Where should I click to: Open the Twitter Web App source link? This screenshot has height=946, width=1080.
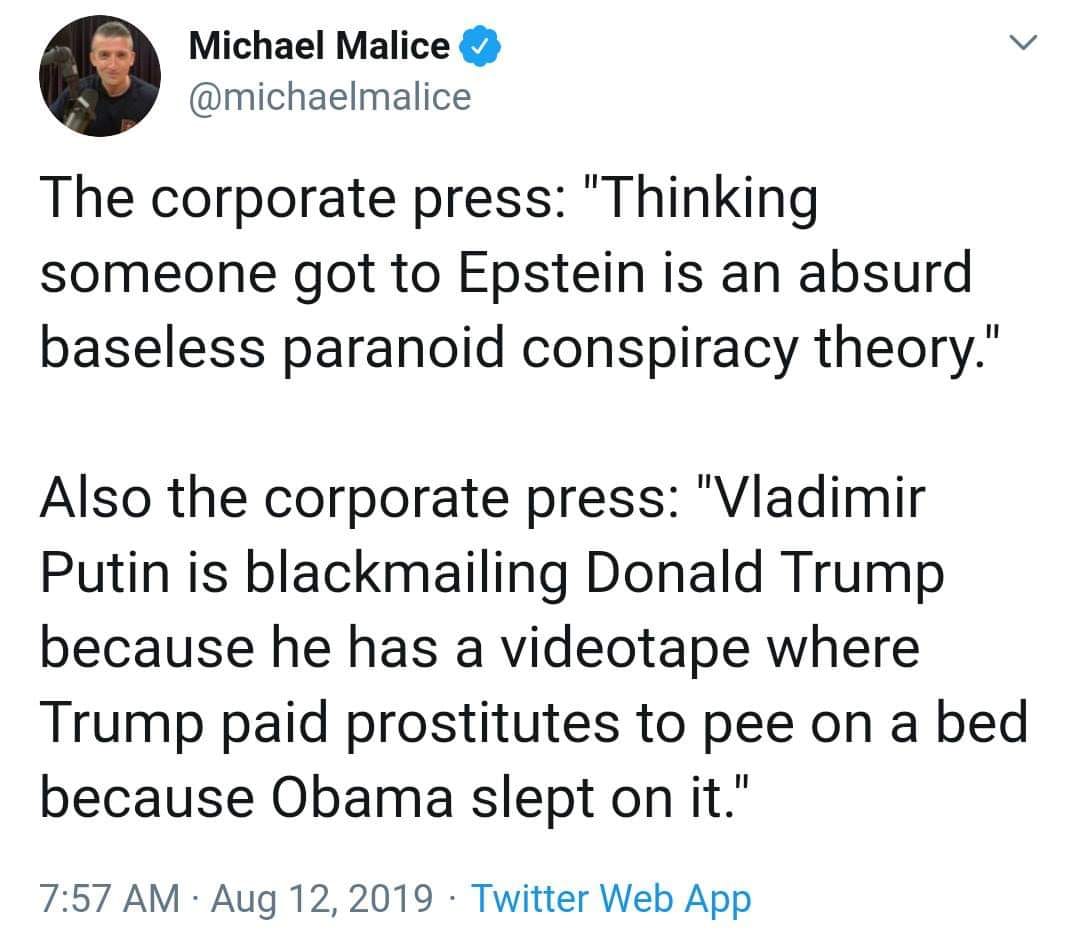click(611, 899)
